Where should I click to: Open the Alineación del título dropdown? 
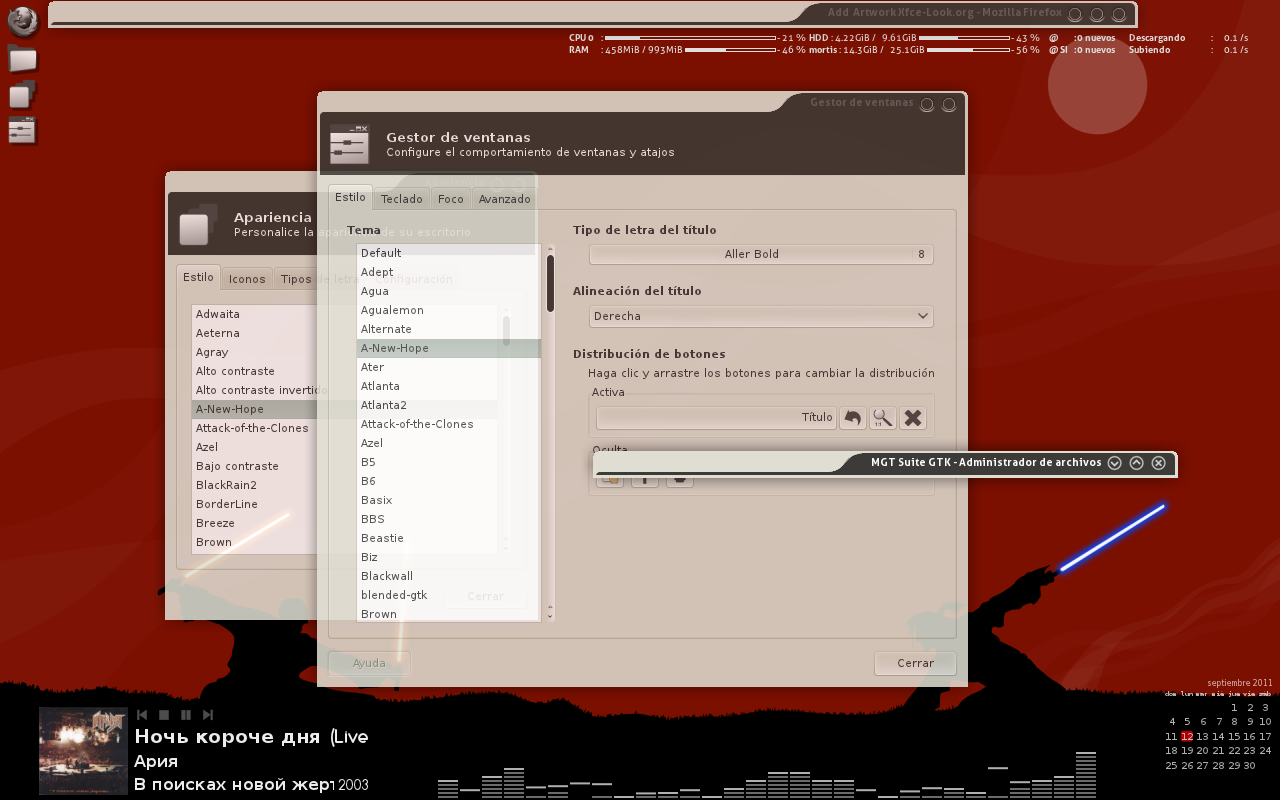761,316
